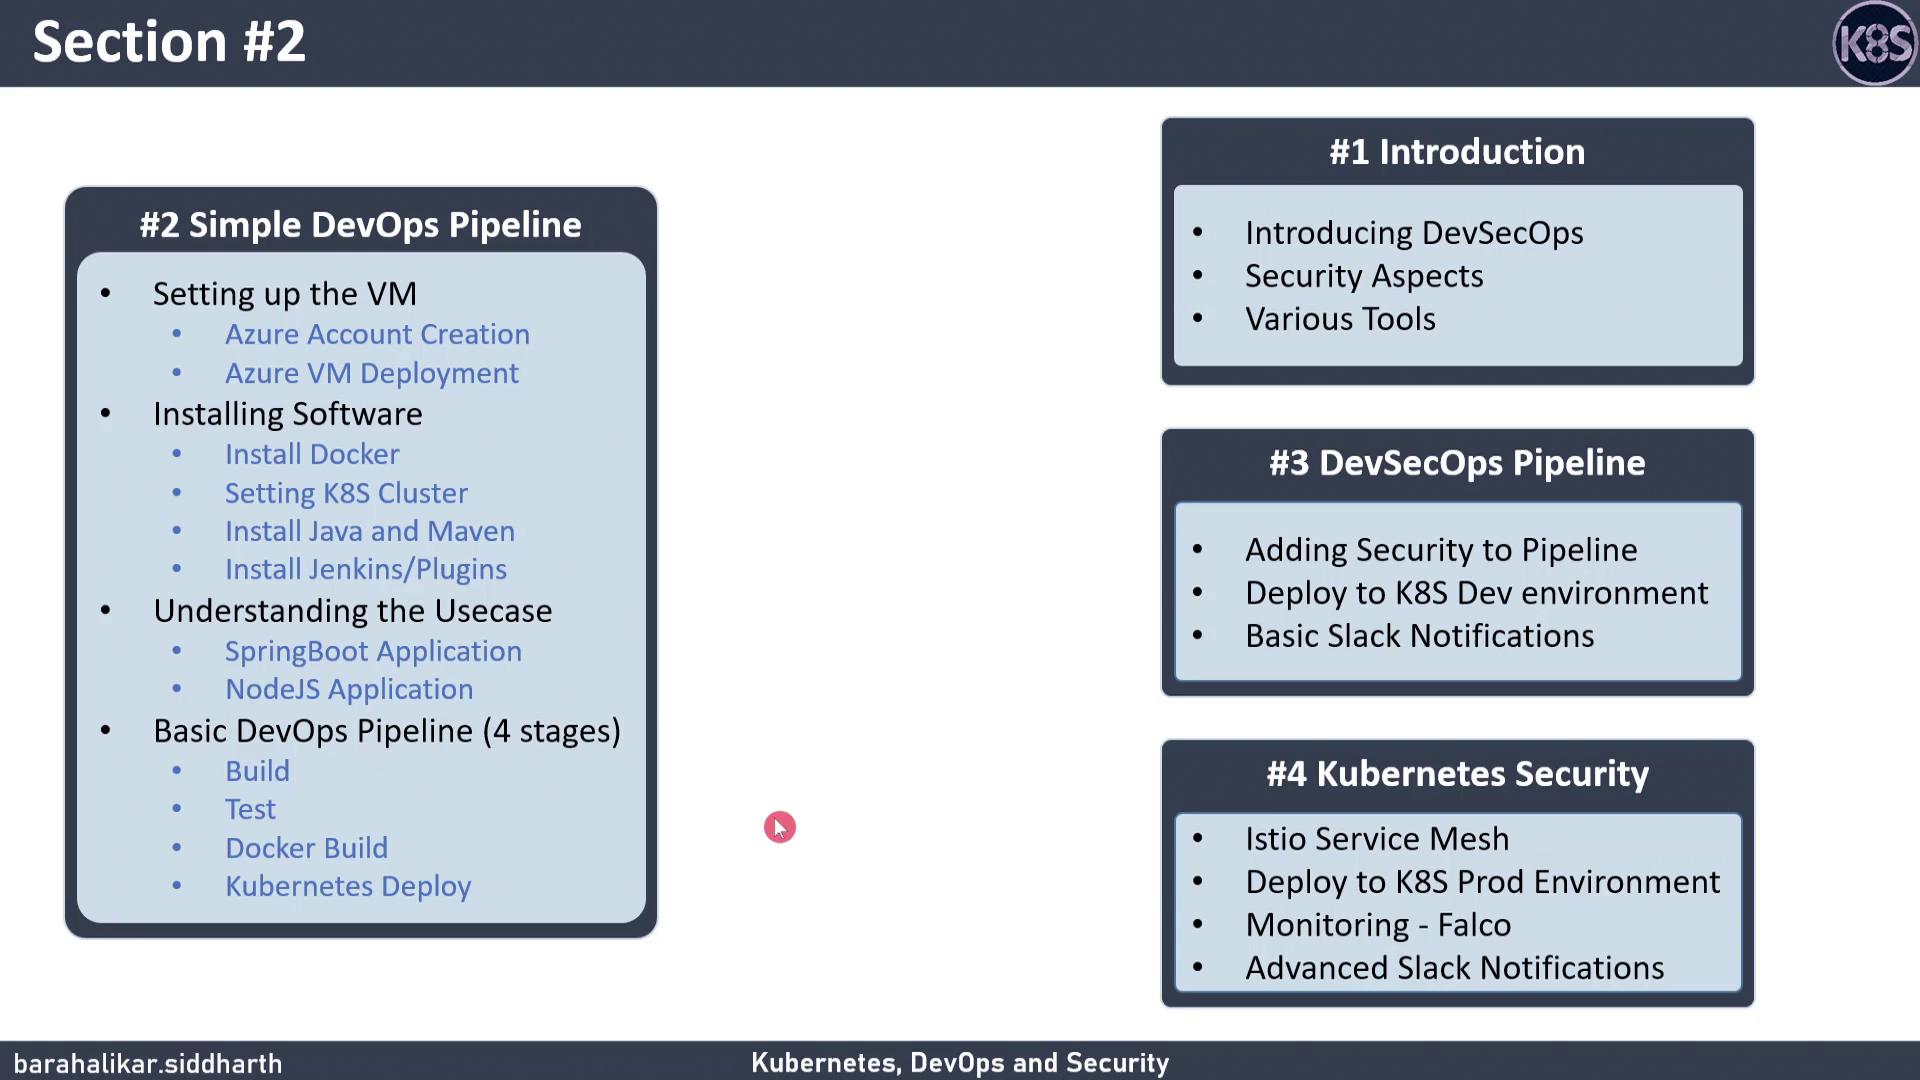This screenshot has height=1080, width=1920.
Task: Click the #3 DevSecOps Pipeline heading
Action: pos(1457,463)
